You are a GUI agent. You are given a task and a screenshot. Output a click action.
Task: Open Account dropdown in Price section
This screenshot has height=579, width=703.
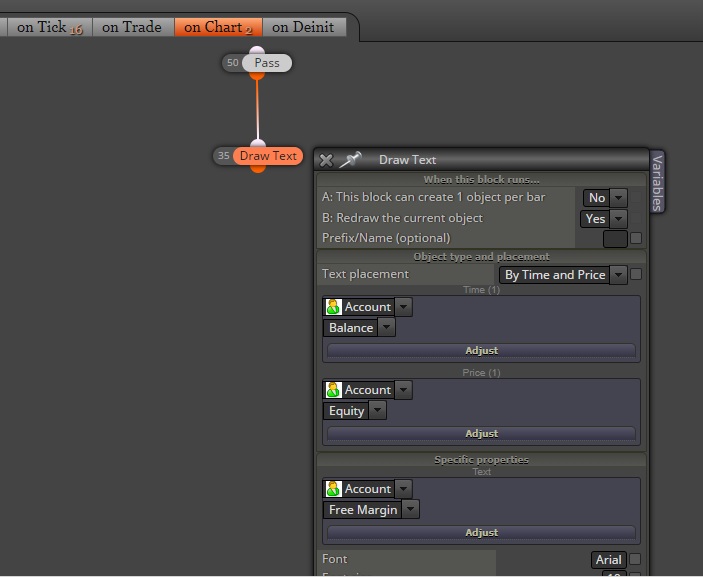coord(404,390)
